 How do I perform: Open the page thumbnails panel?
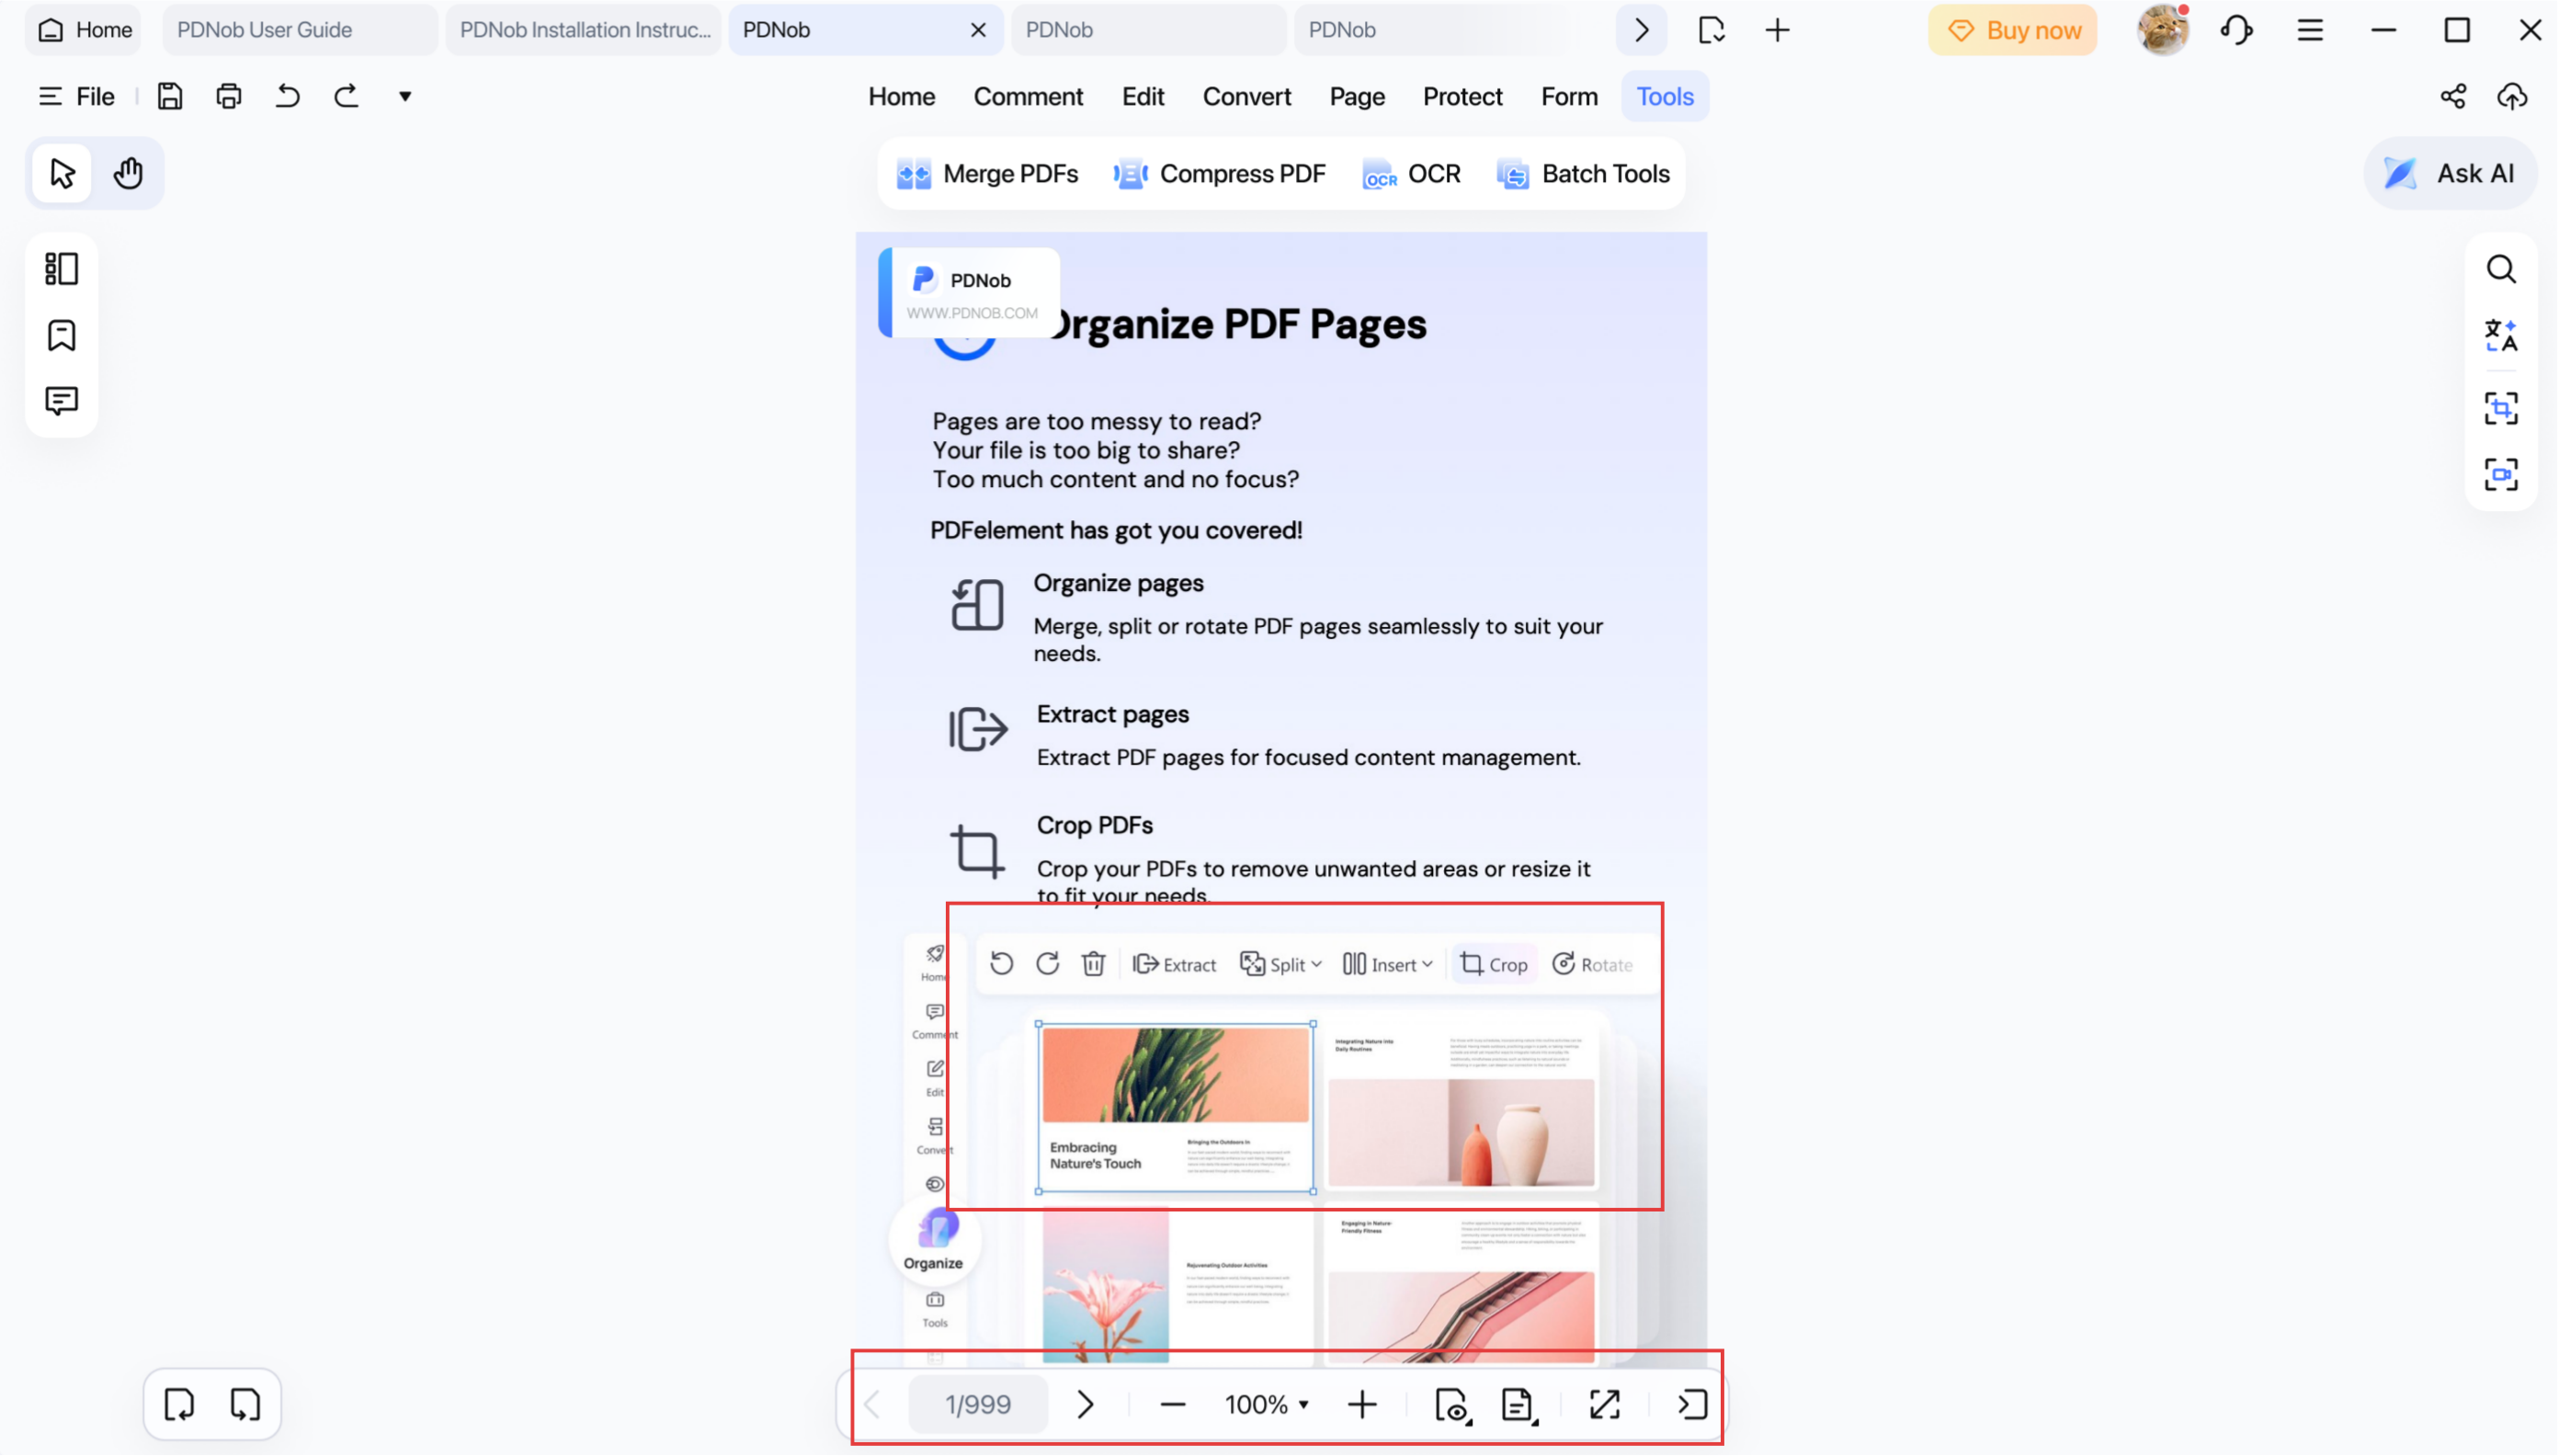[x=61, y=268]
